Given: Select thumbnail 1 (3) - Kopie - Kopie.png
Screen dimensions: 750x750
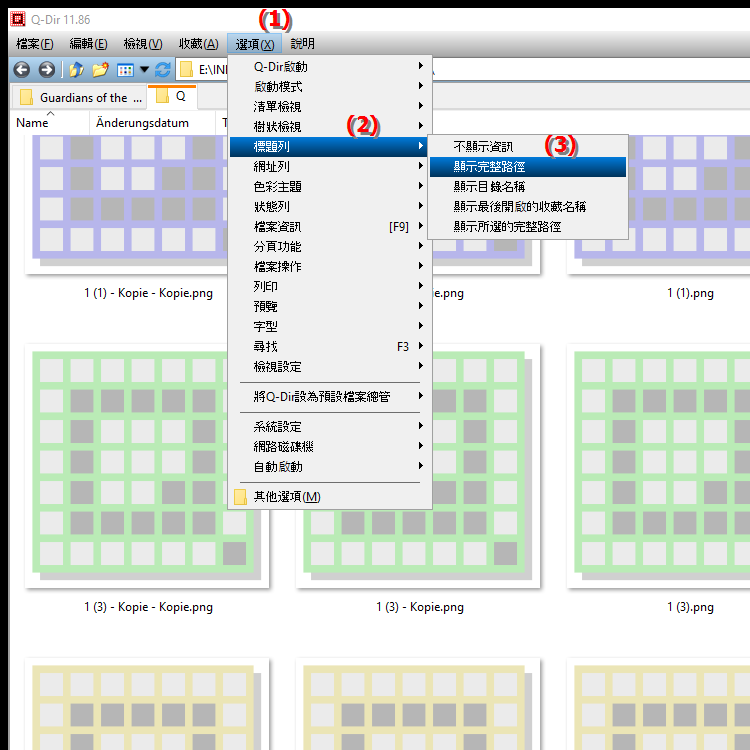Looking at the screenshot, I should (127, 466).
